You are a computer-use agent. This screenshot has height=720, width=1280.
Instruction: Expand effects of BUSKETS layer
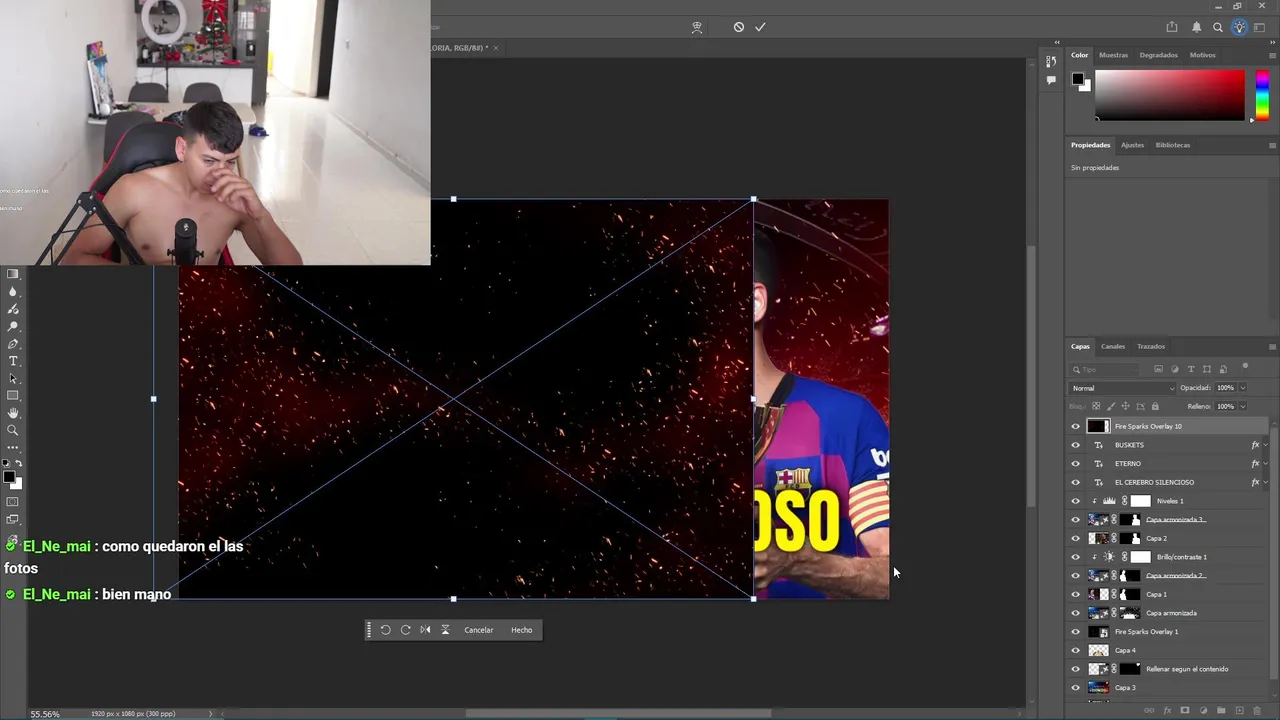[x=1265, y=445]
